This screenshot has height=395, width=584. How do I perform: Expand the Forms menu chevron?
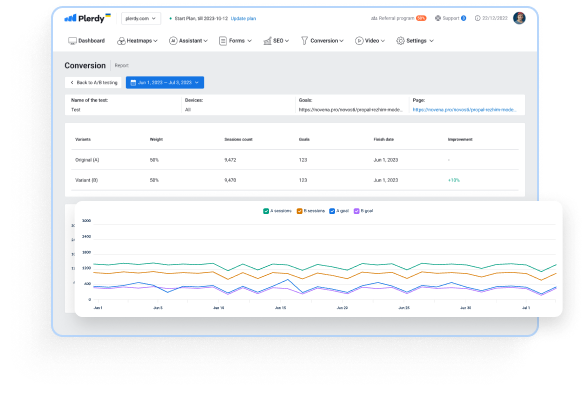(x=250, y=41)
